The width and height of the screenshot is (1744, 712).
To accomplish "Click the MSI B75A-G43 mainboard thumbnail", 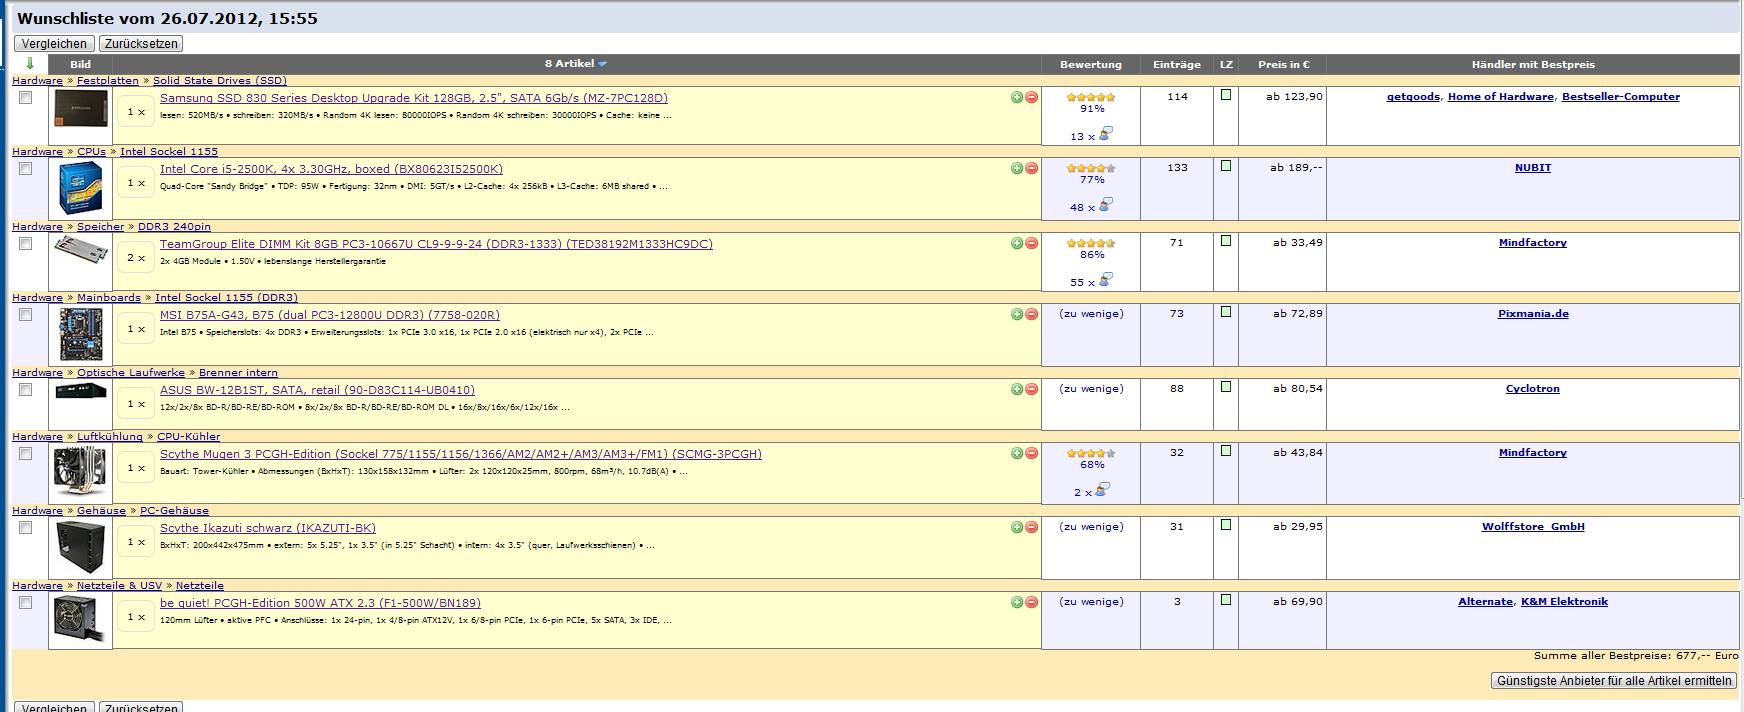I will (x=81, y=334).
